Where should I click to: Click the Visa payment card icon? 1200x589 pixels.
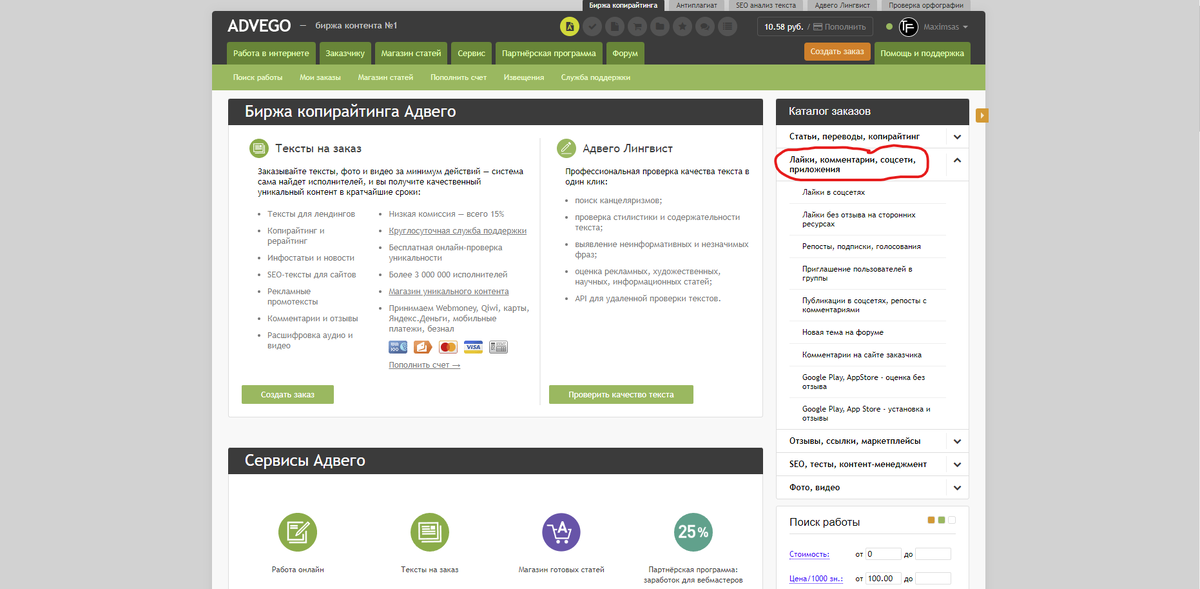tap(473, 347)
